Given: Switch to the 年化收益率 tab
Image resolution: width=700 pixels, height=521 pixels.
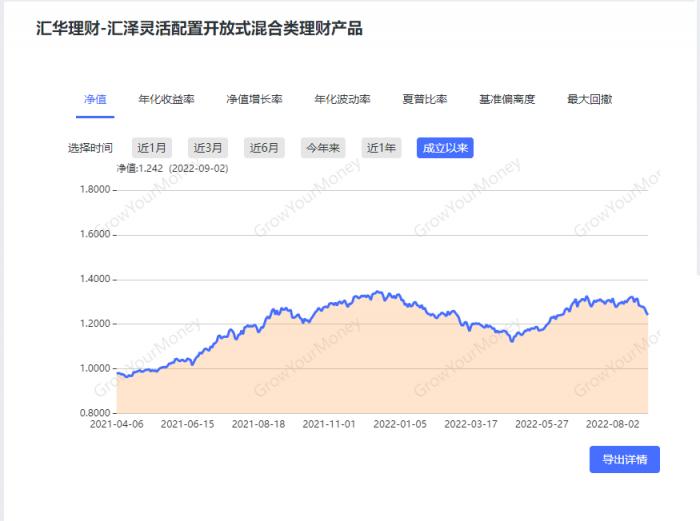Looking at the screenshot, I should click(167, 99).
